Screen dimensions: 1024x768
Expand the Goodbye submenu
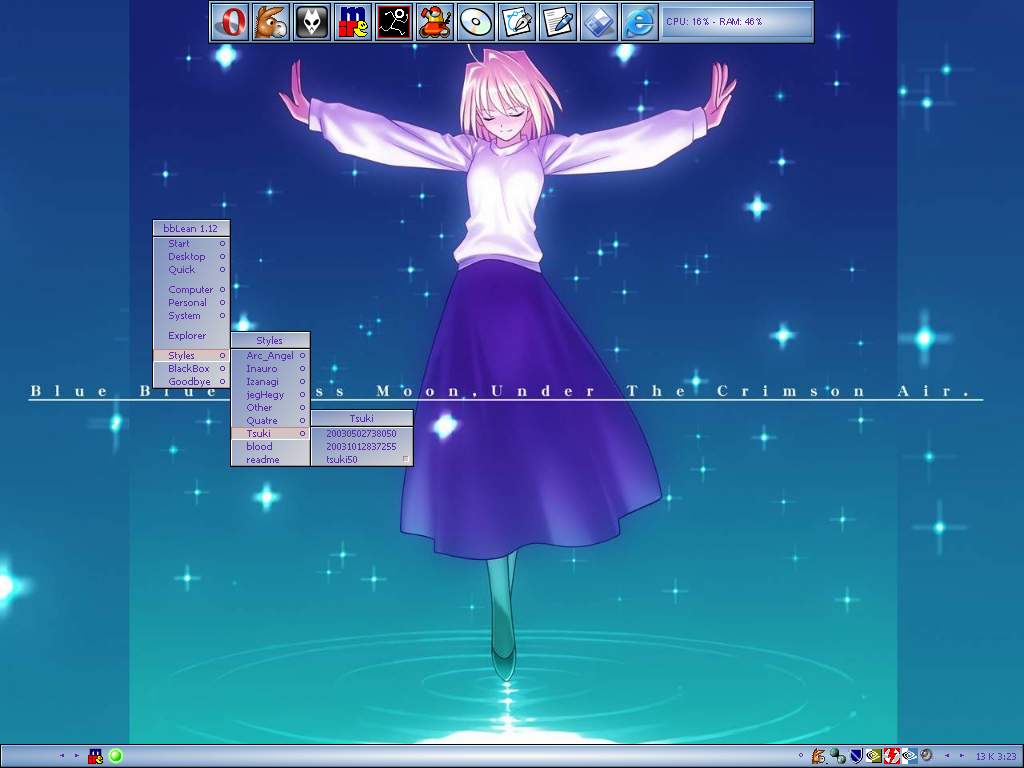coord(191,381)
